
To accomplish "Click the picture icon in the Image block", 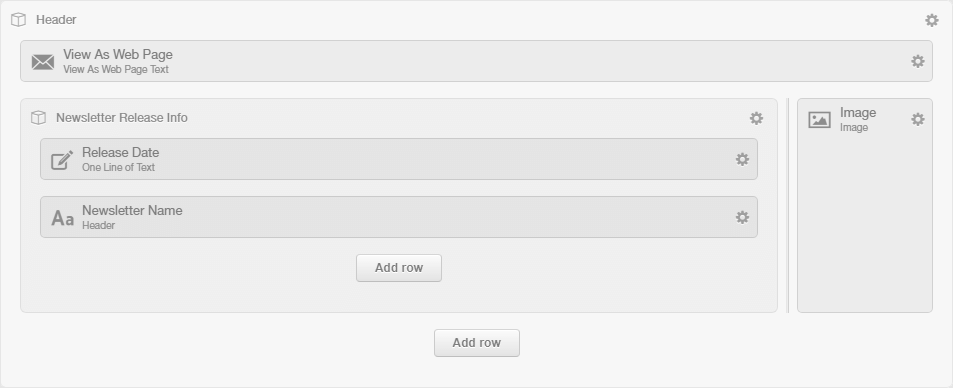I will coord(819,120).
